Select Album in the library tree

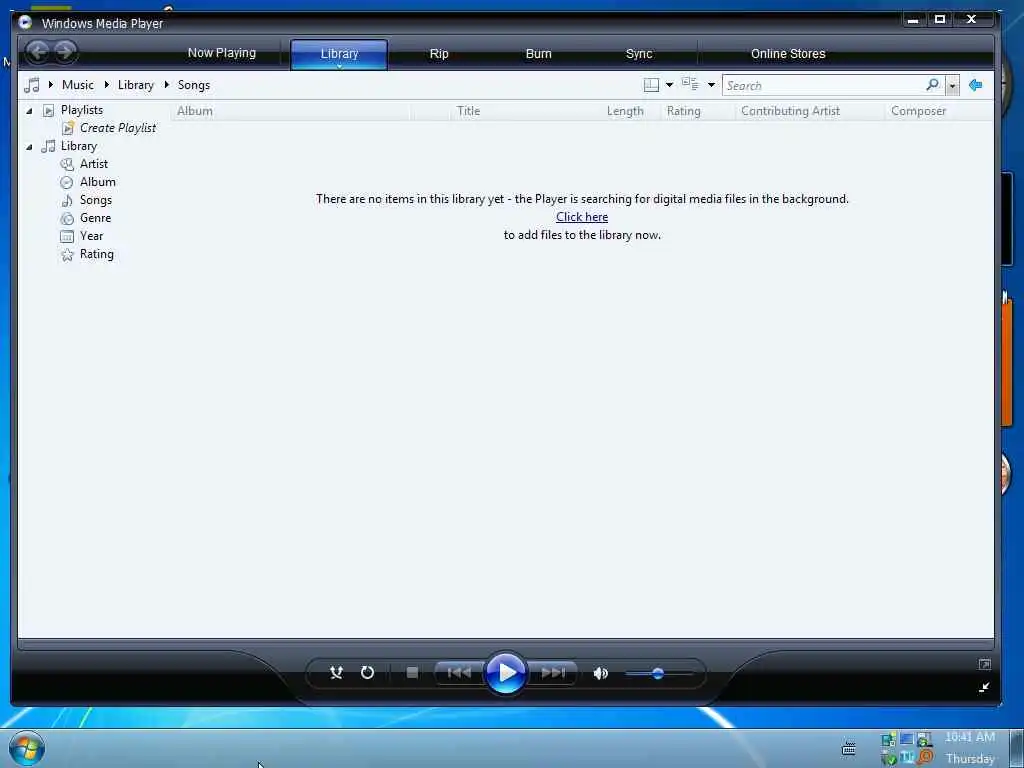point(97,182)
